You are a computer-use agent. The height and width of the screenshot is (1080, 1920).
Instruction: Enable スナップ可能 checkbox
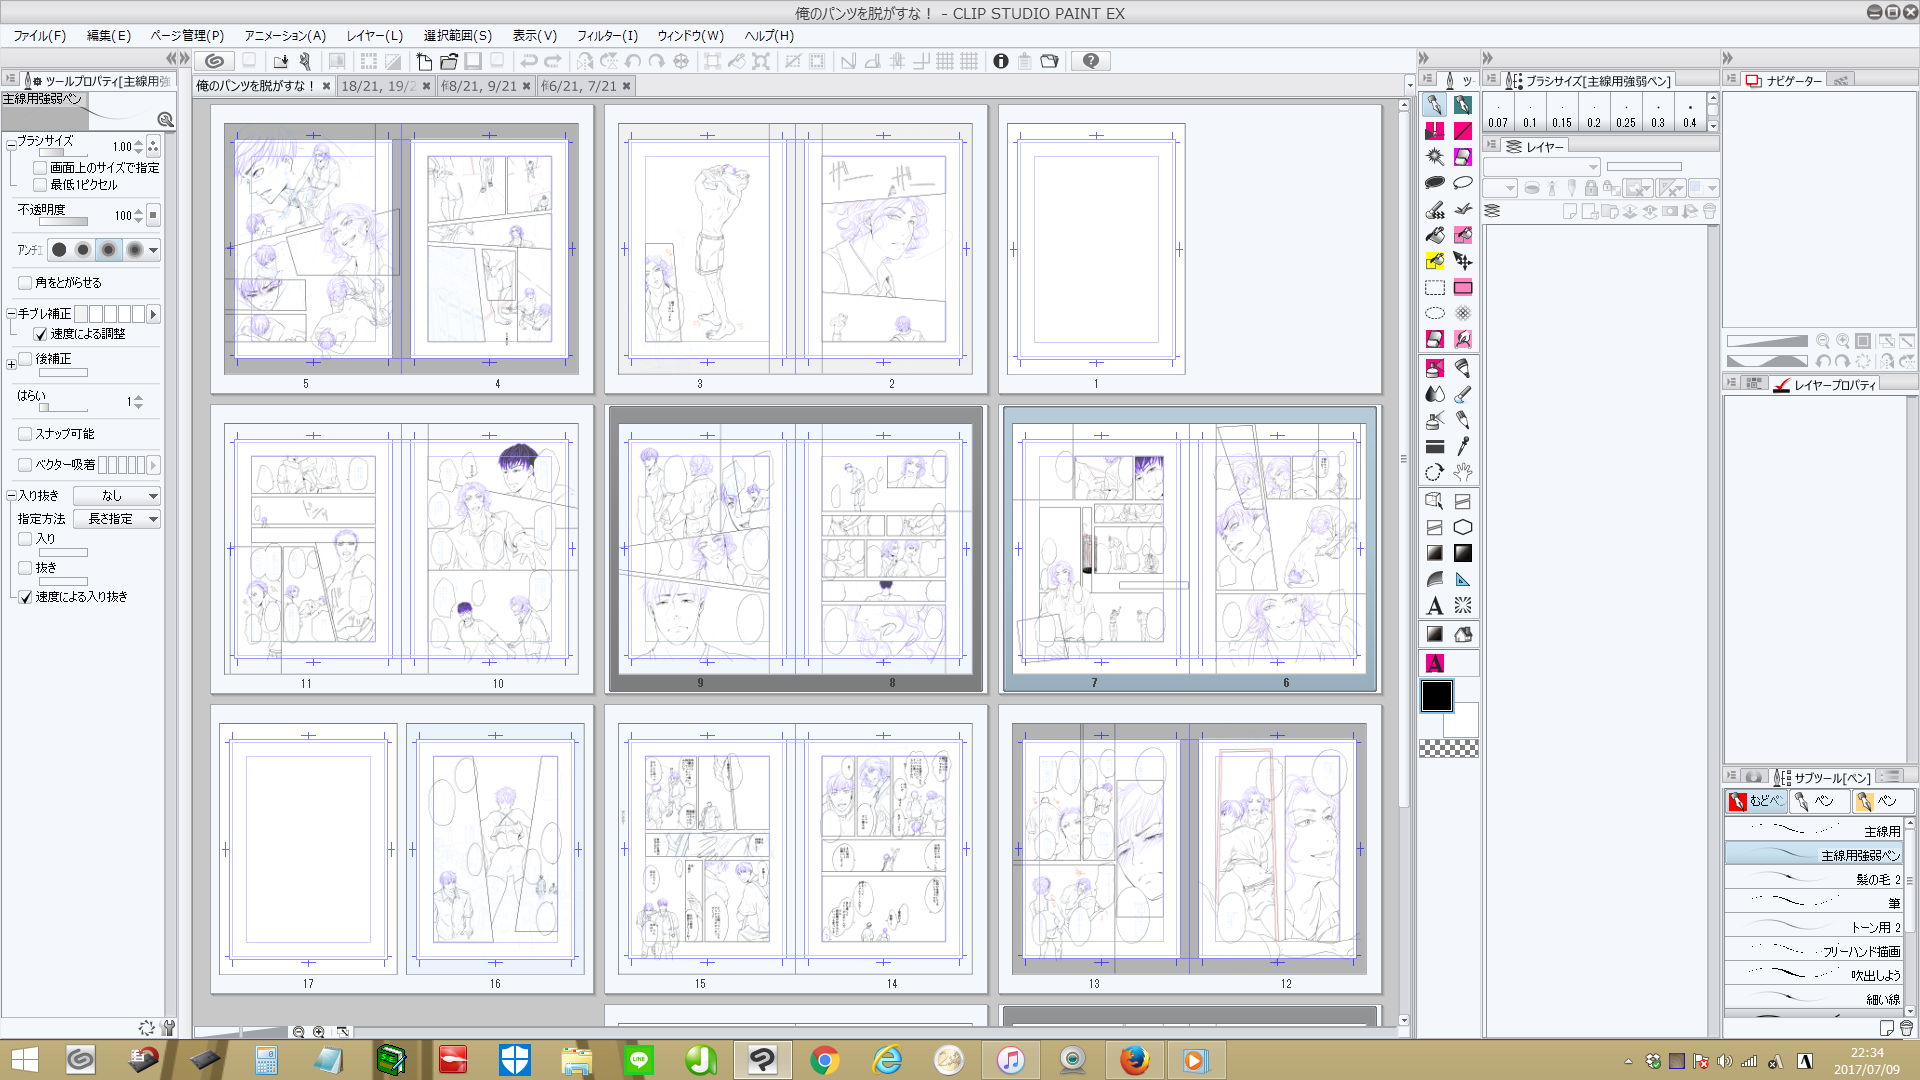pyautogui.click(x=25, y=434)
